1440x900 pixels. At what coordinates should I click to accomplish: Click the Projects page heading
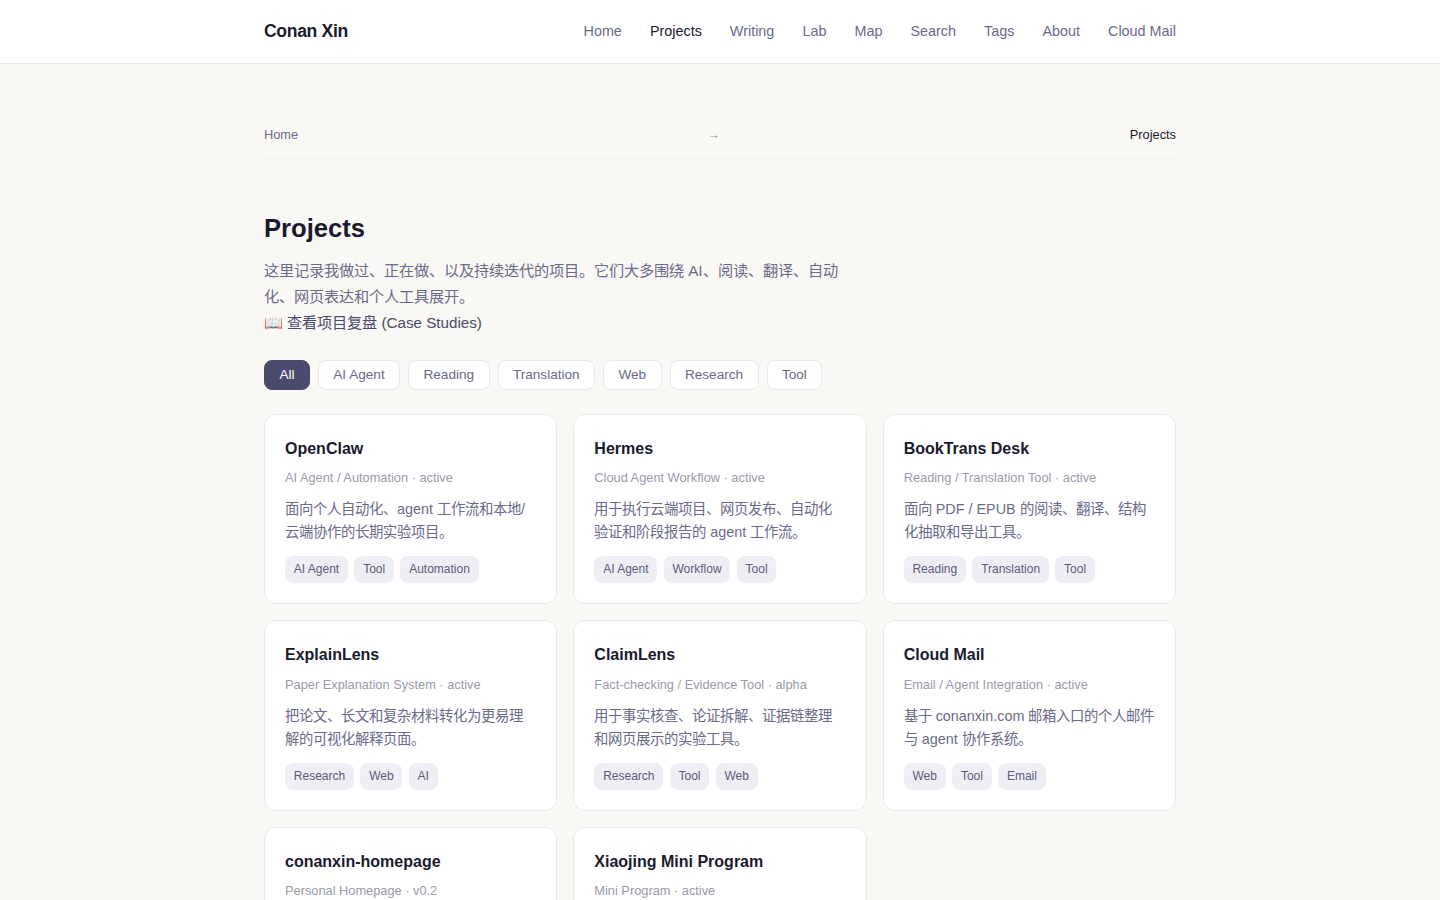point(314,229)
